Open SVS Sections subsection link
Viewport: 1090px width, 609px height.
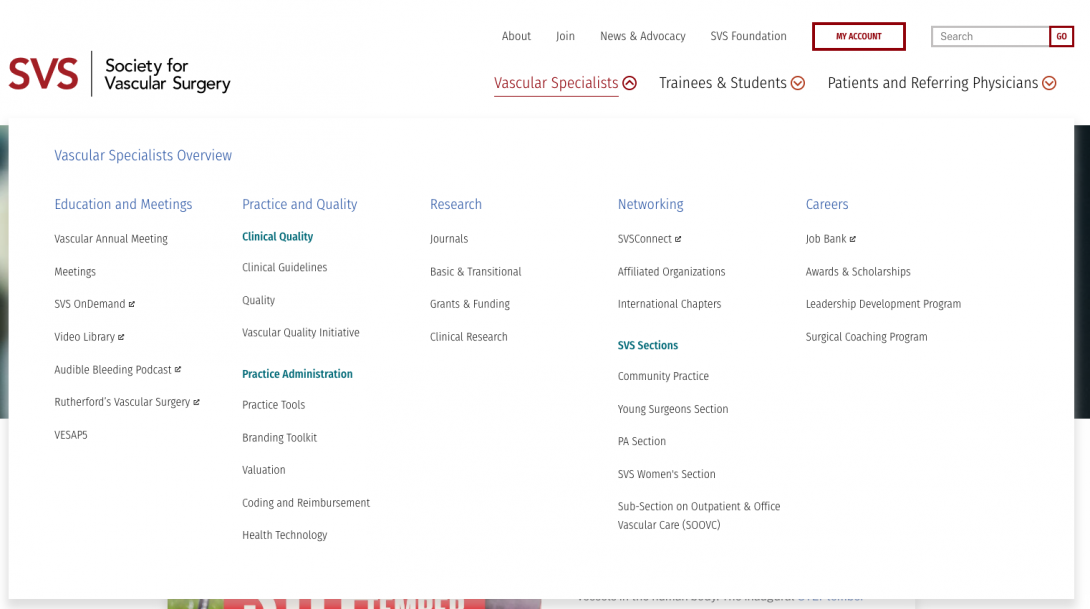648,346
